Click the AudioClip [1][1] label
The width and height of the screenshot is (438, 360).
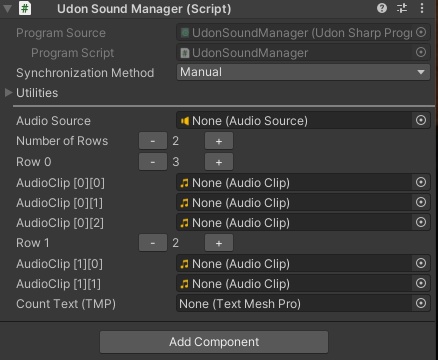[58, 284]
